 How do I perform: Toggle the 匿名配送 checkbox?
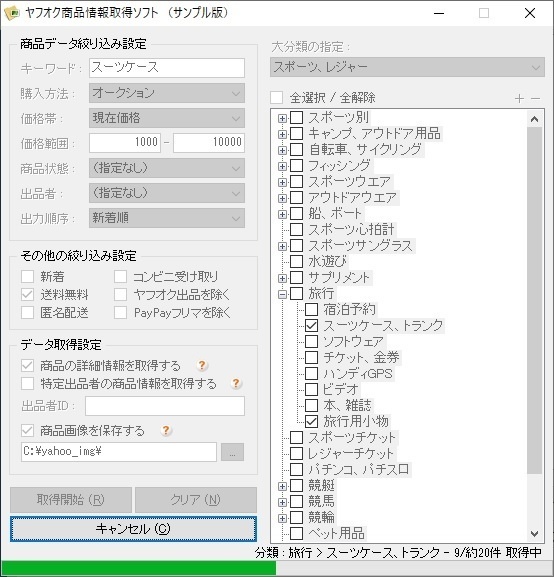point(28,313)
